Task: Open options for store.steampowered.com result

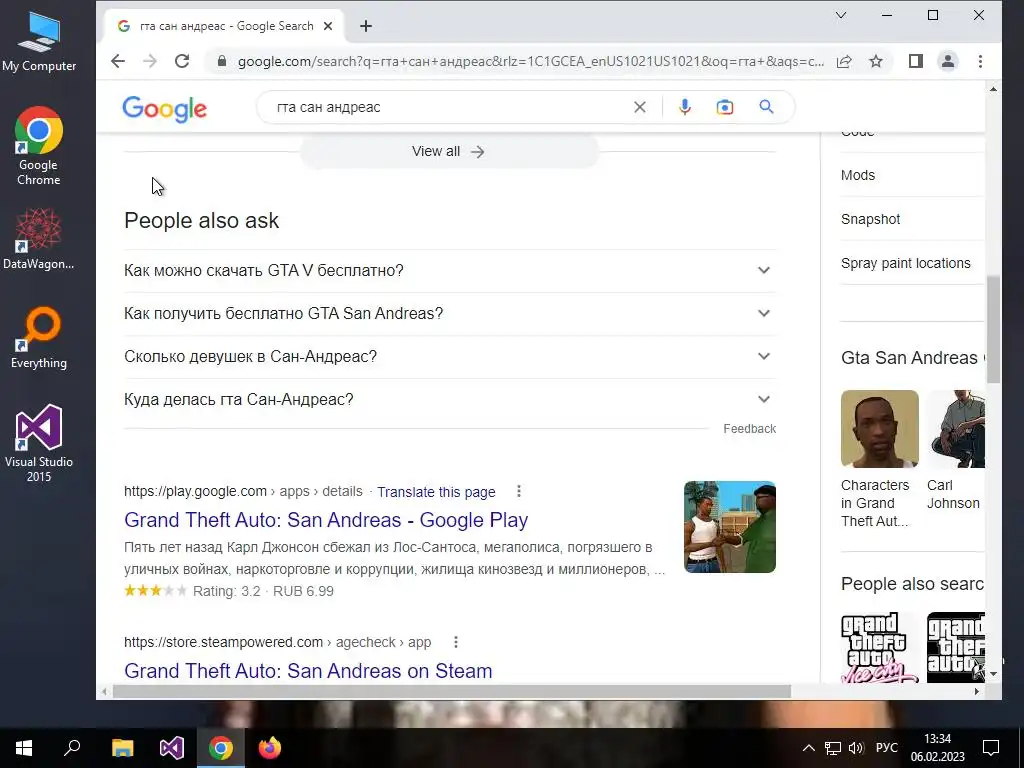Action: point(456,642)
